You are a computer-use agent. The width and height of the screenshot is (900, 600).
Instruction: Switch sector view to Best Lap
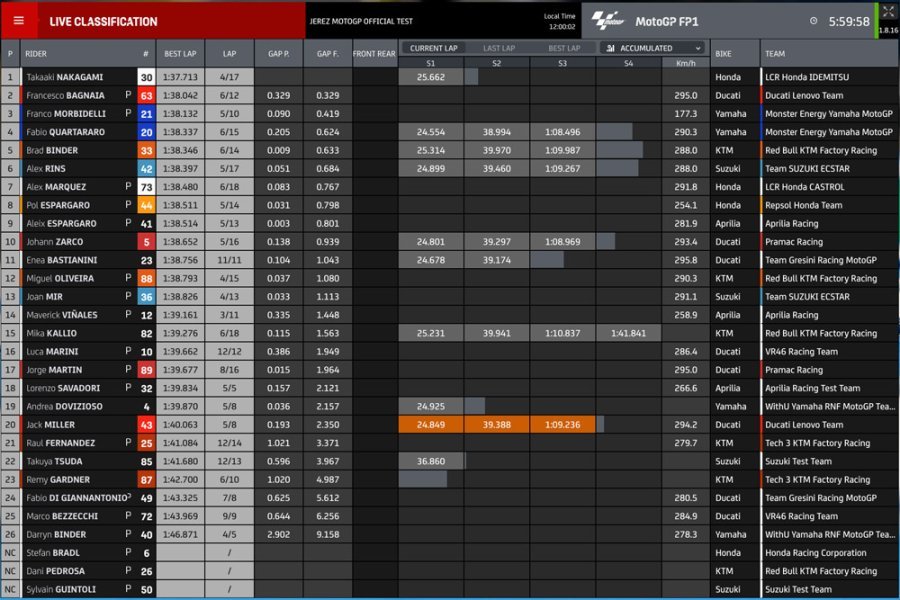pyautogui.click(x=564, y=48)
